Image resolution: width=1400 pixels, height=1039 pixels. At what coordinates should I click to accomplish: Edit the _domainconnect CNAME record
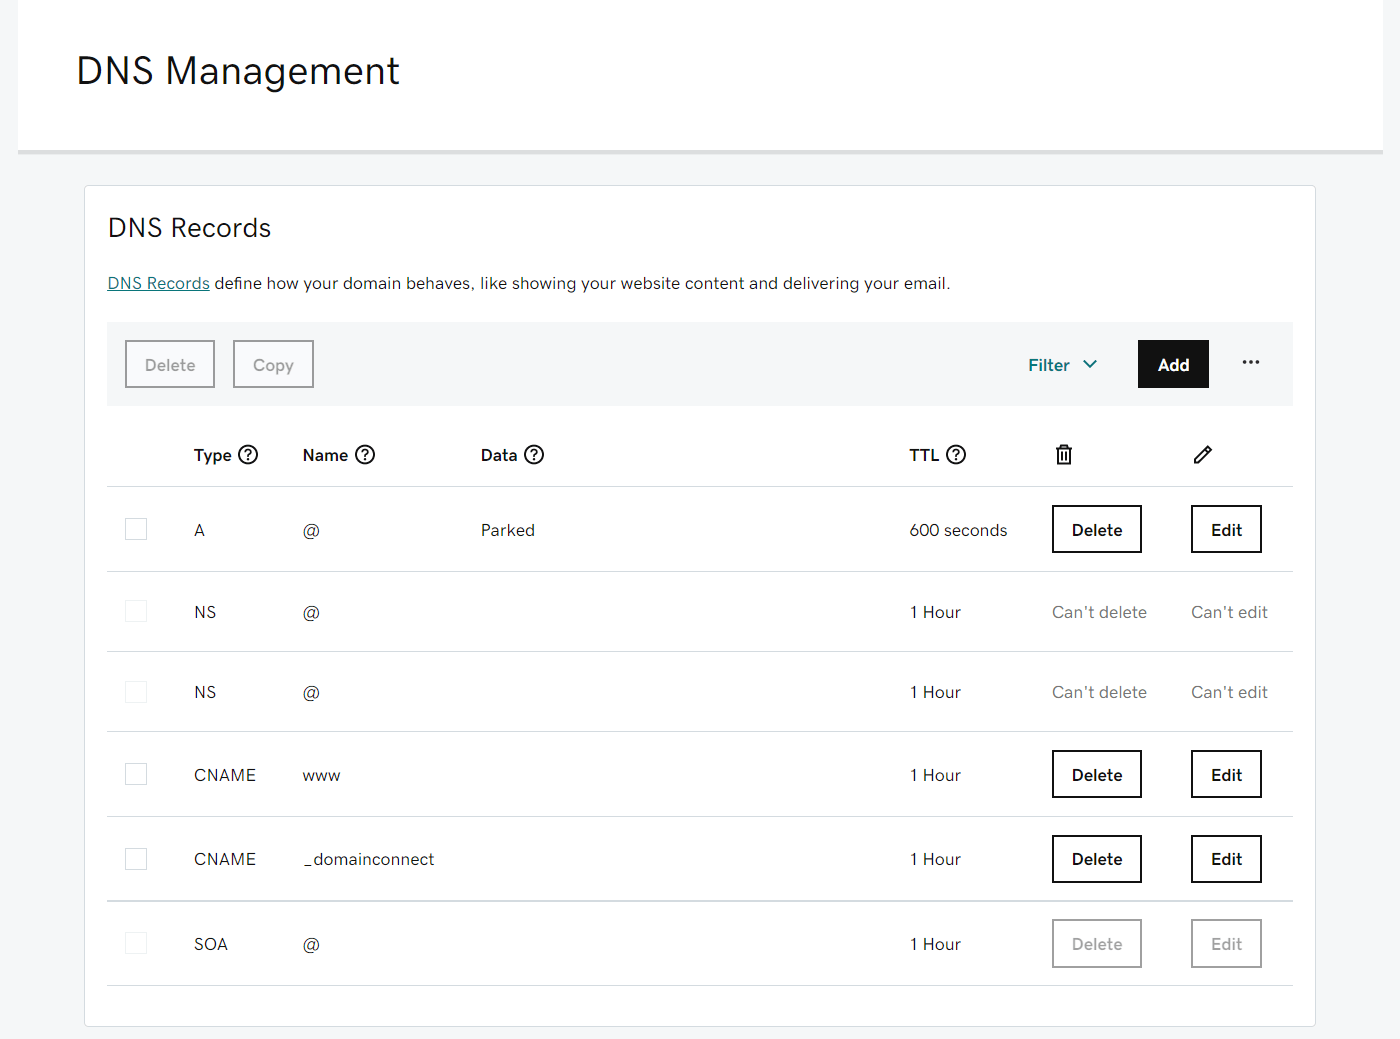pyautogui.click(x=1226, y=859)
